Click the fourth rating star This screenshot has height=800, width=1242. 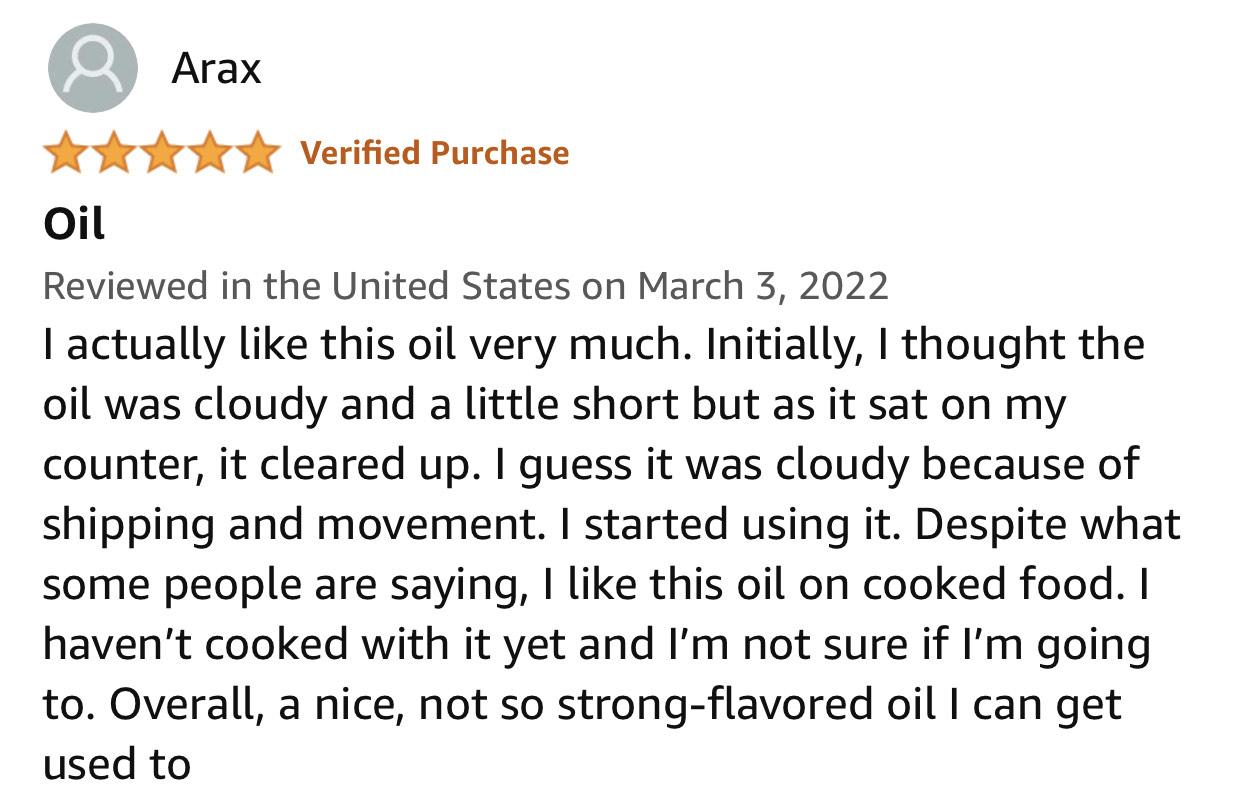(x=208, y=154)
